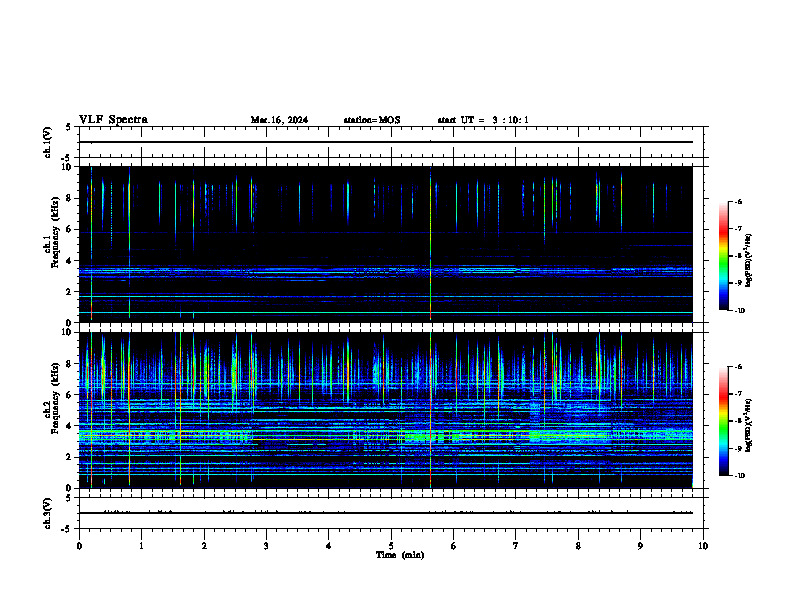Screen dimensions: 792x612
Task: Click the log(PSD) label of upper colorbar
Action: point(749,260)
